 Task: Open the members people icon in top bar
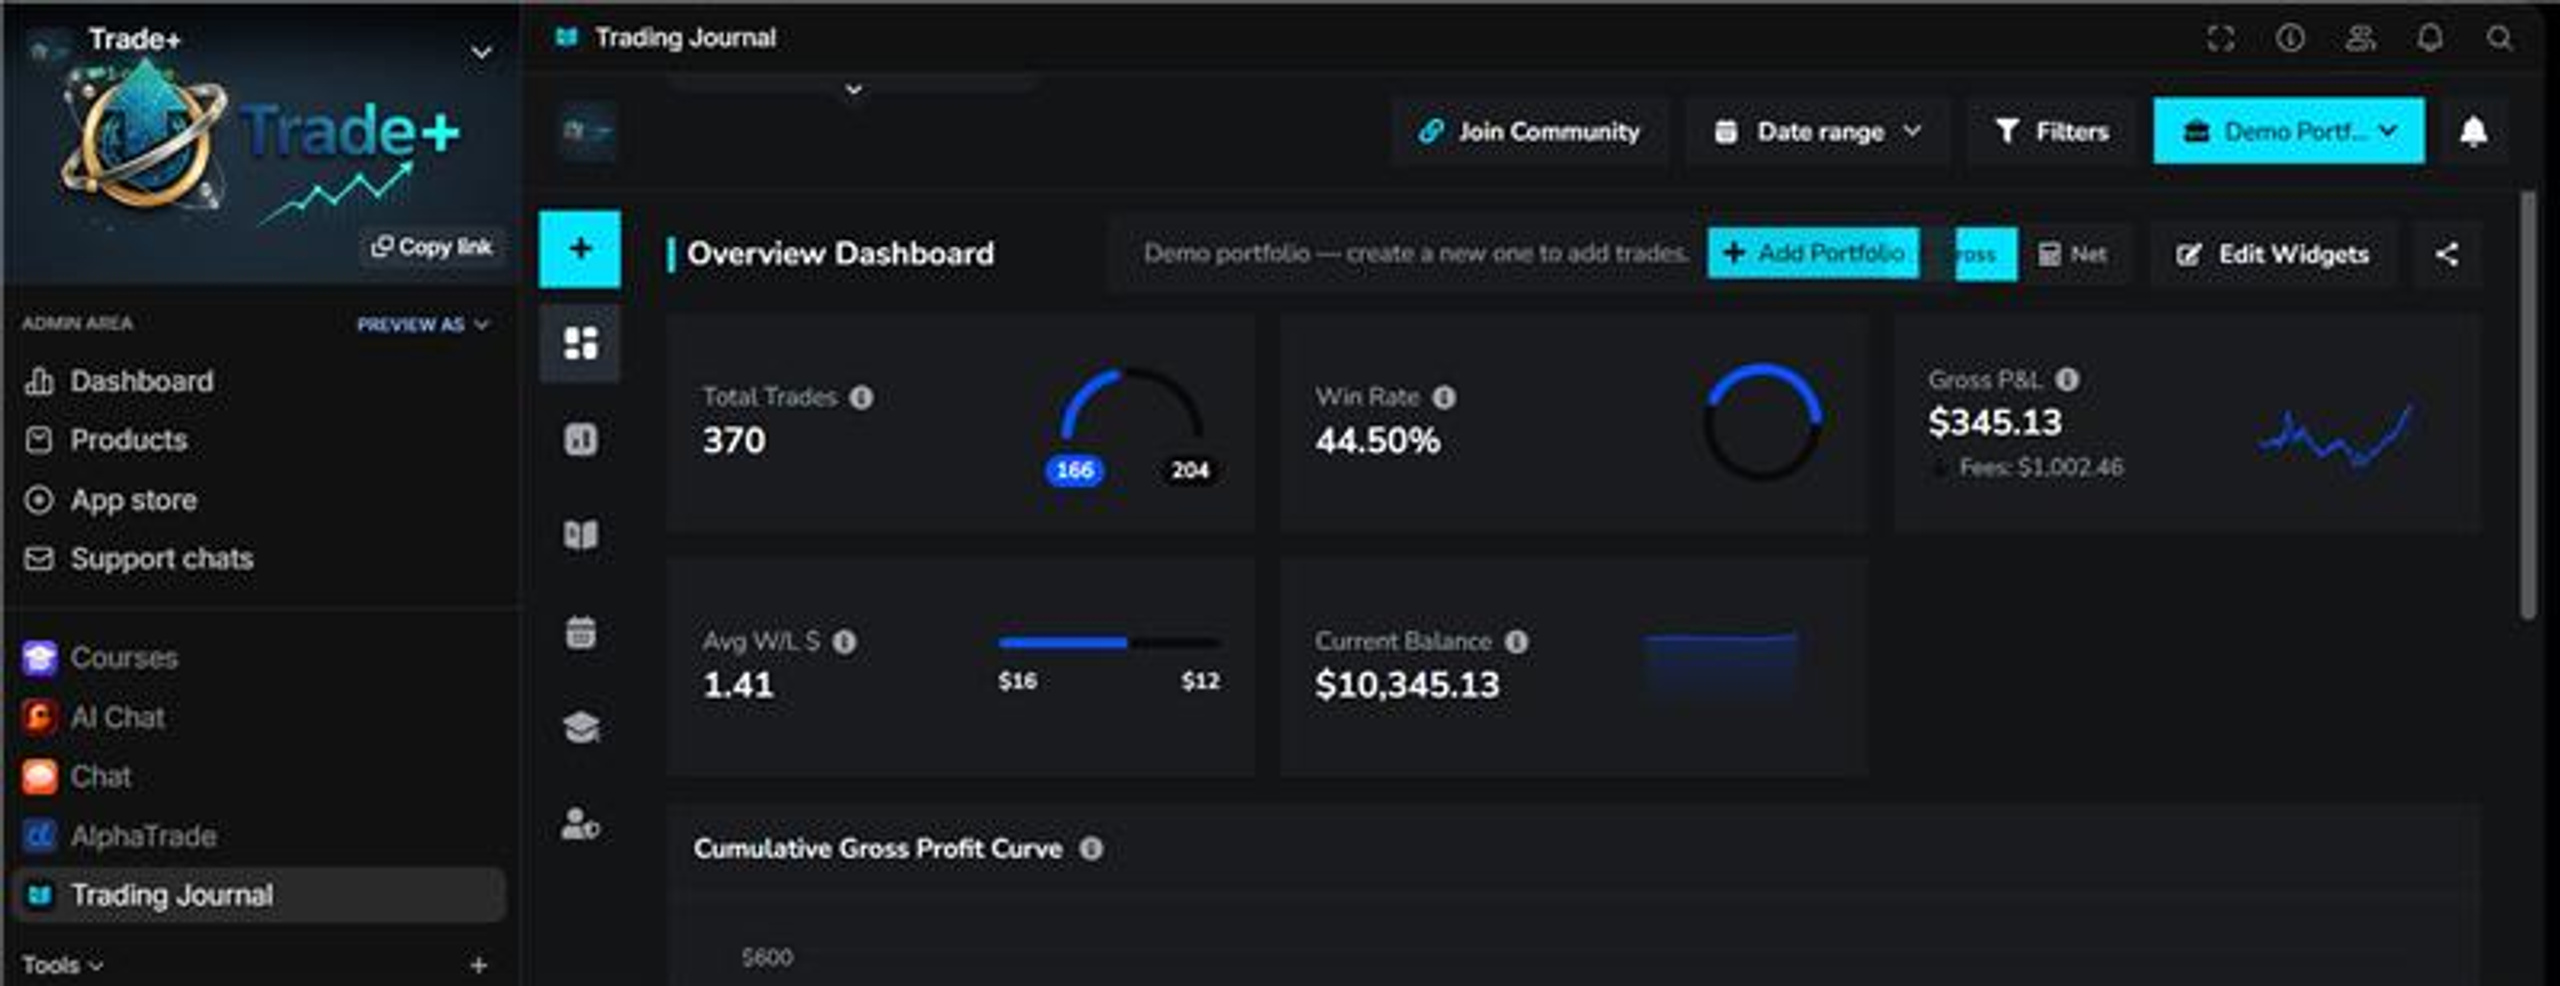(2360, 38)
